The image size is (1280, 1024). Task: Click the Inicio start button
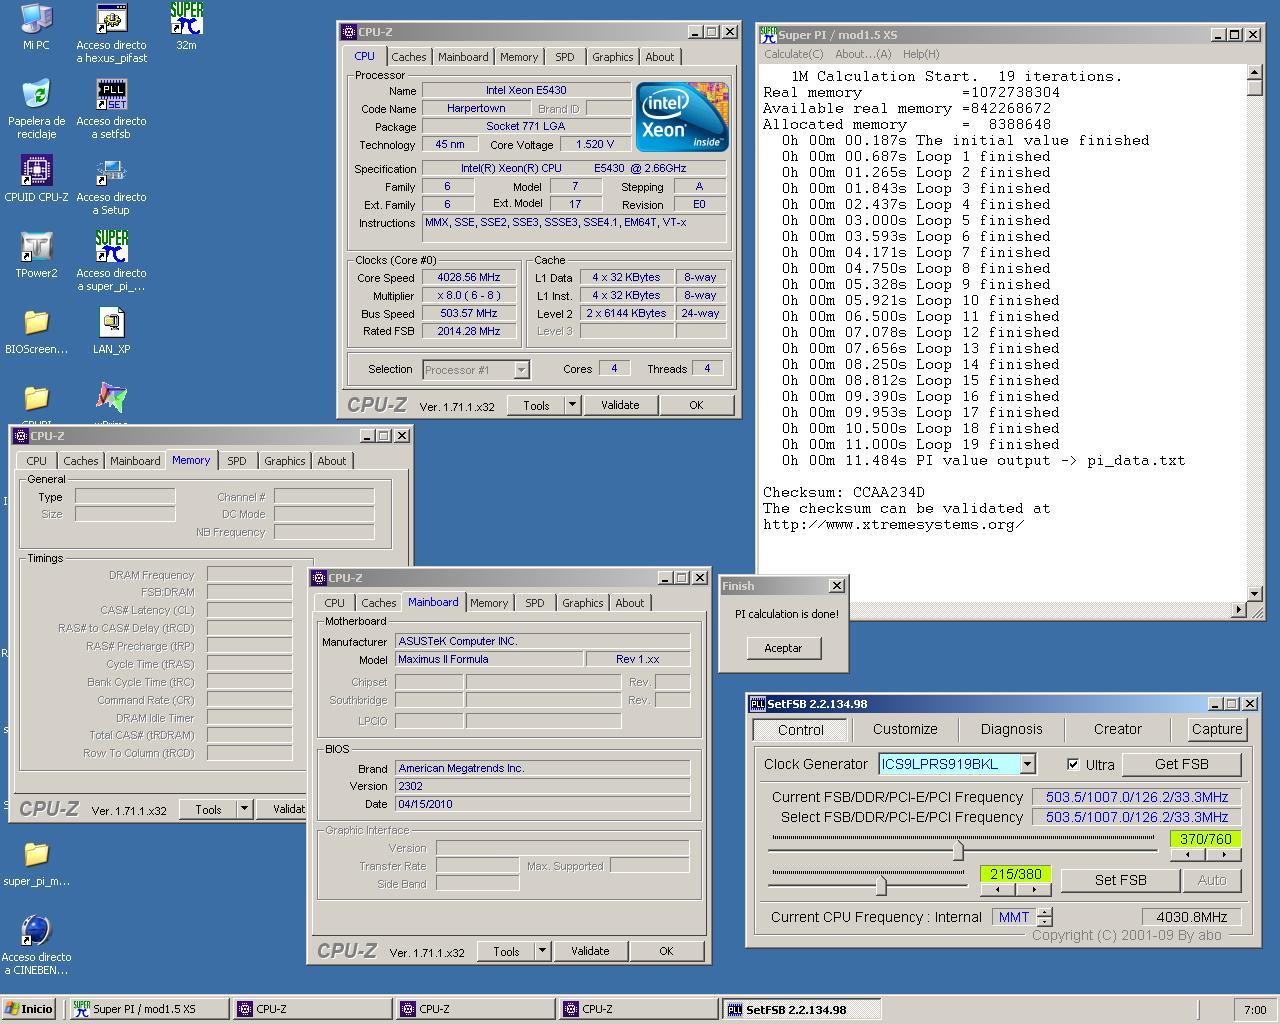click(29, 1009)
